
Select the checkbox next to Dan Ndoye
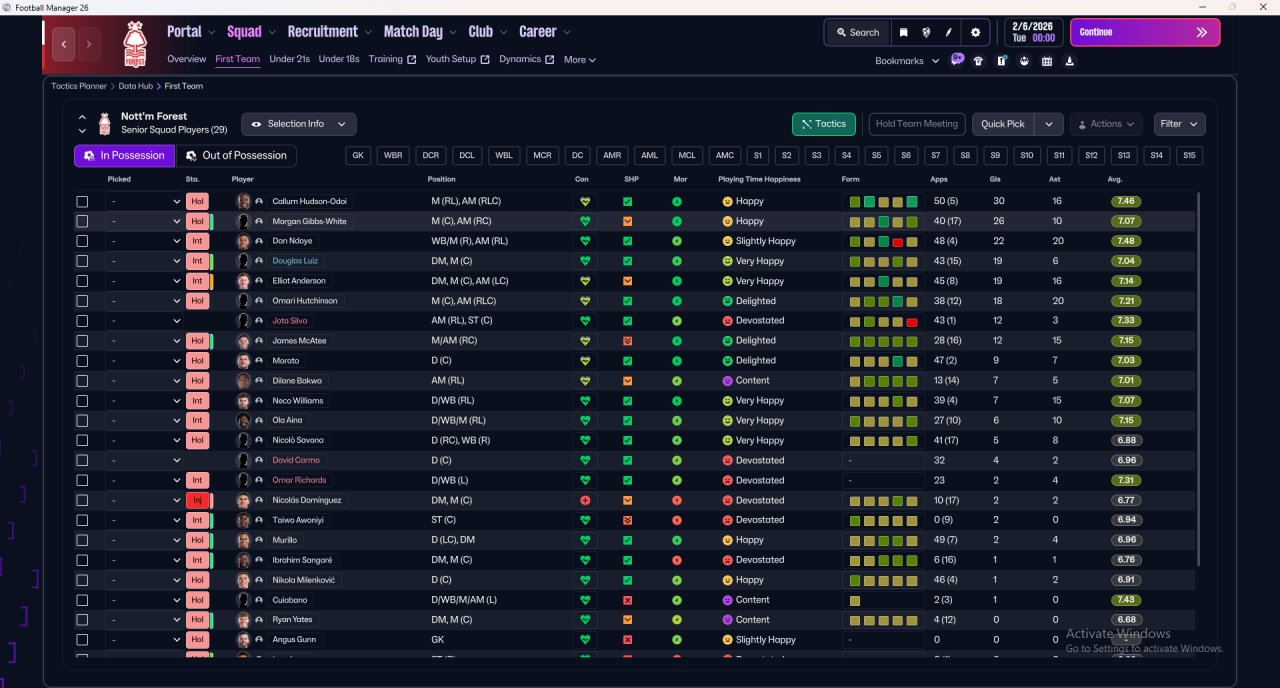point(82,241)
